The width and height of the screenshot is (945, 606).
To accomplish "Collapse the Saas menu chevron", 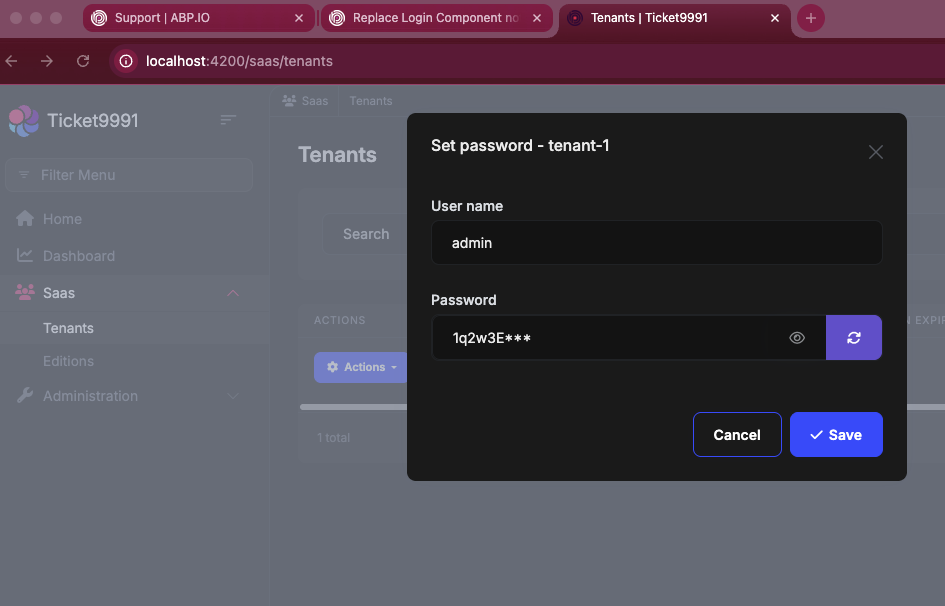I will point(233,293).
